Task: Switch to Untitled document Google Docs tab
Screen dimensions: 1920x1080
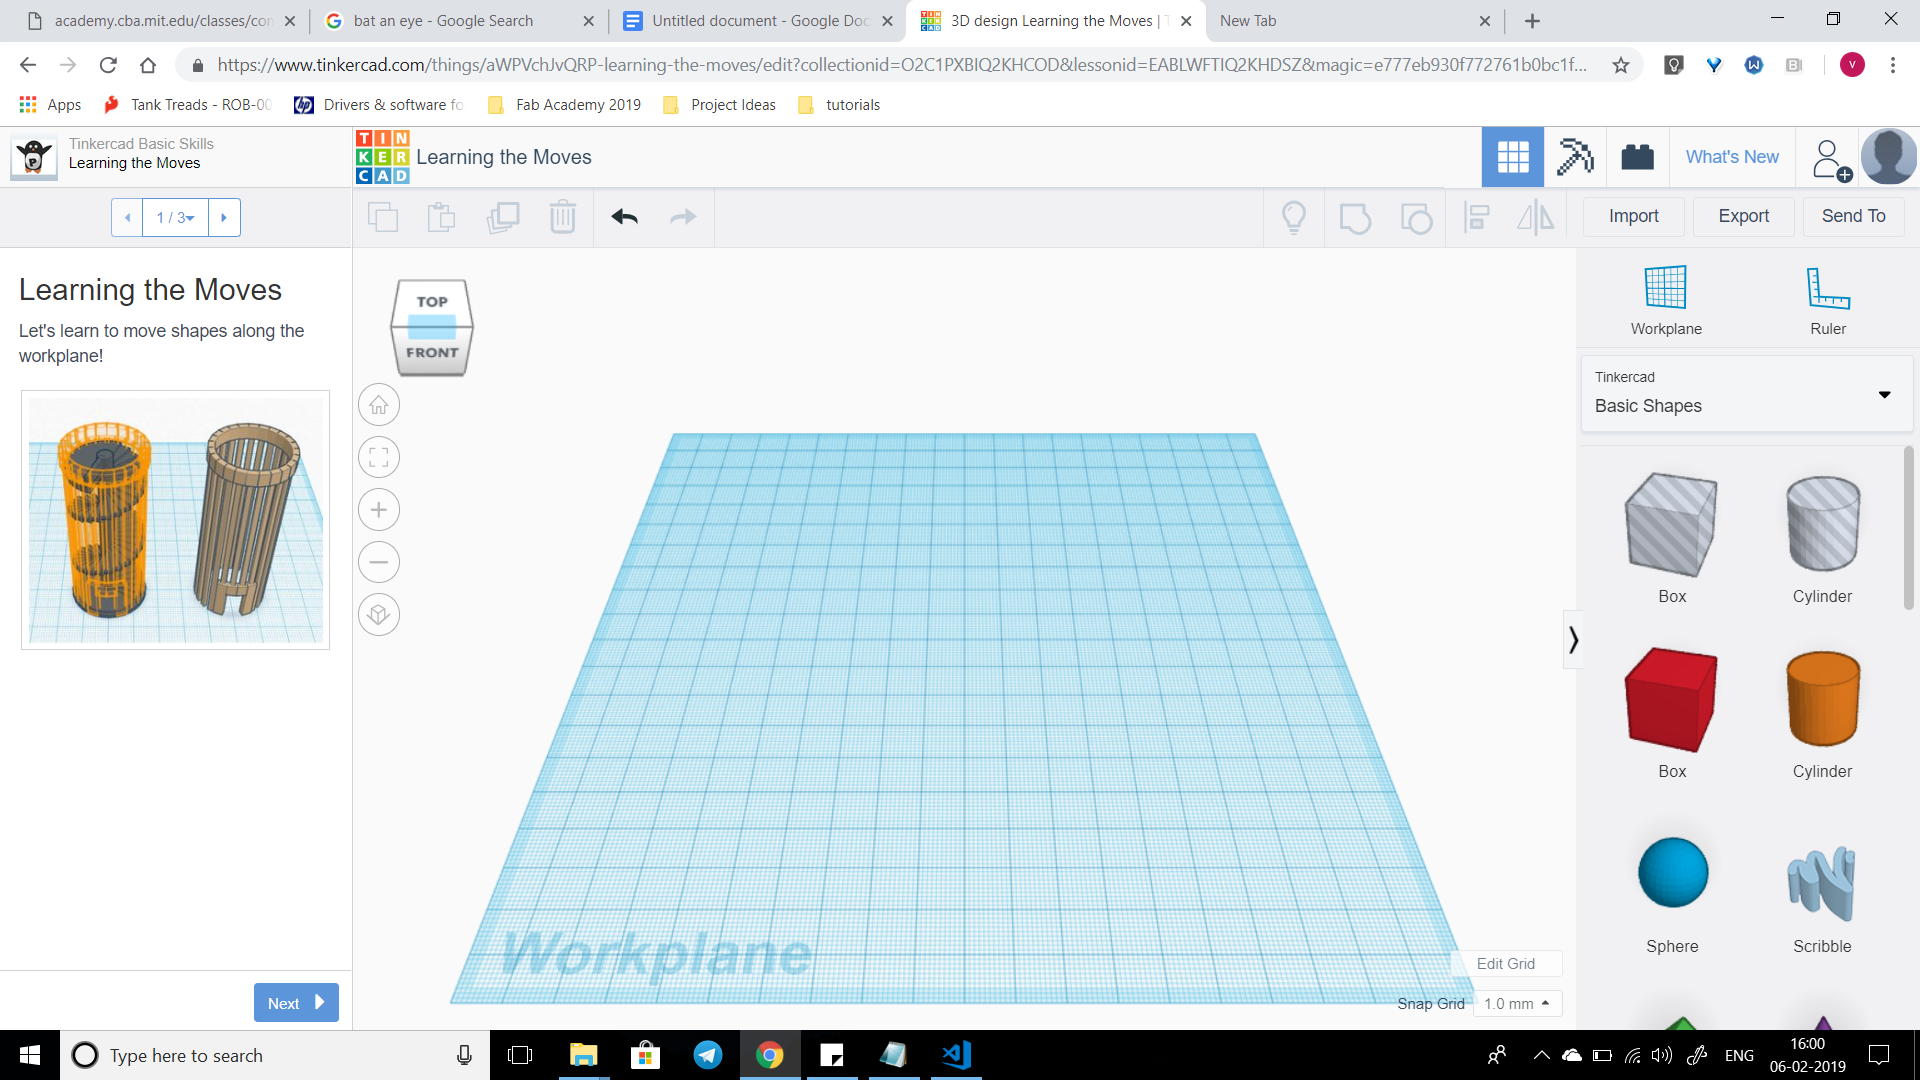Action: (758, 21)
